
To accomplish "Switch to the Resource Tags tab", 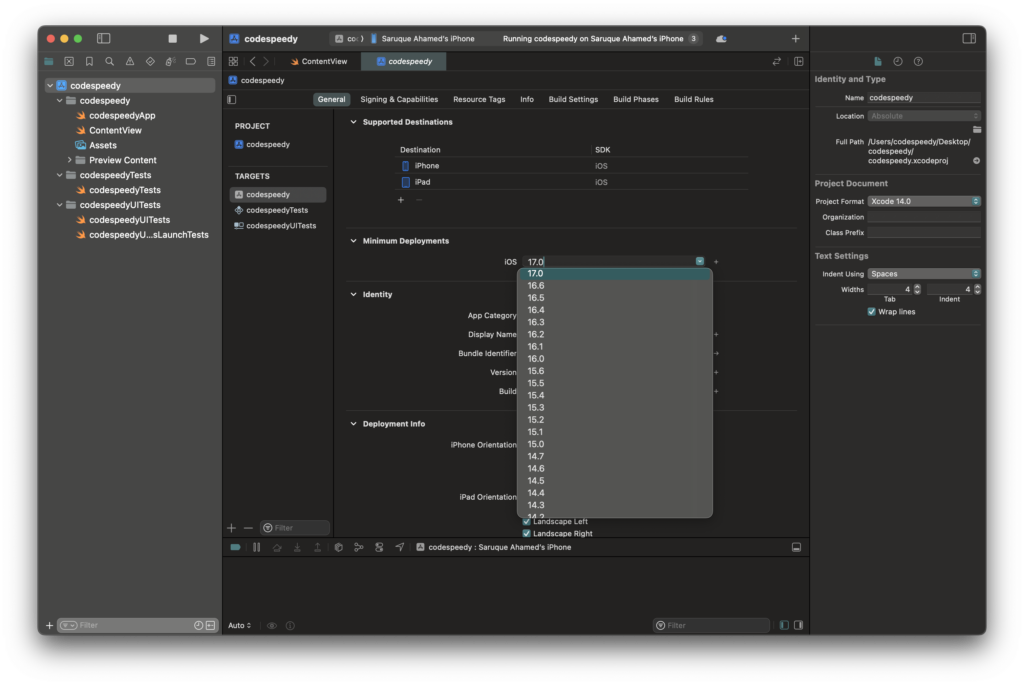I will [479, 99].
